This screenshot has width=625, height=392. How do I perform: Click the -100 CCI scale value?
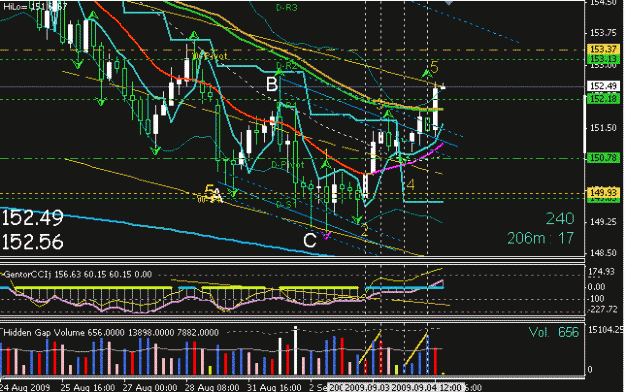[x=596, y=299]
